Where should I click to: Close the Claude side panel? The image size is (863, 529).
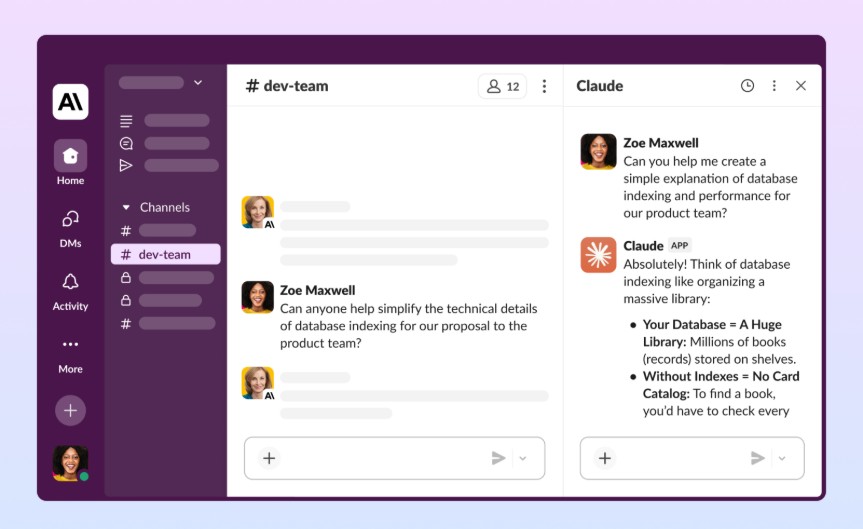coord(801,86)
